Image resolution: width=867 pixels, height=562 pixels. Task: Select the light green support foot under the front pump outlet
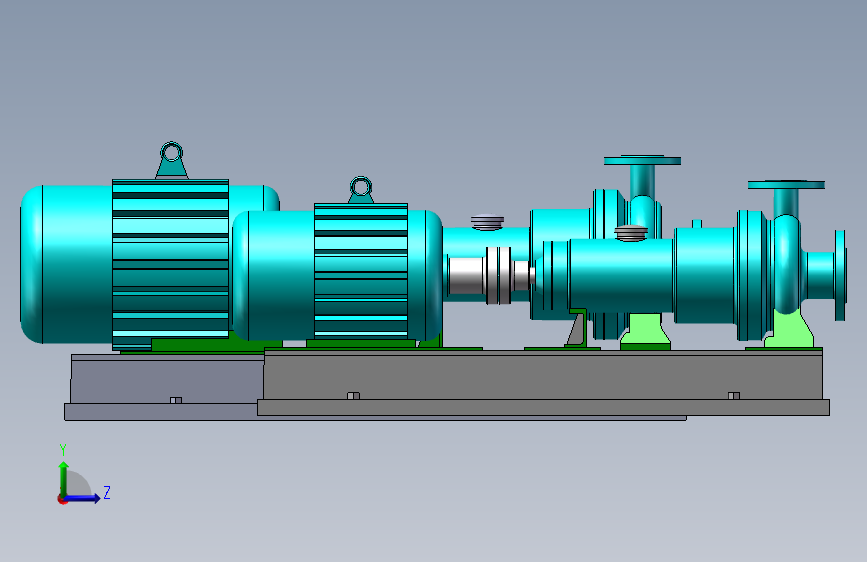point(791,330)
